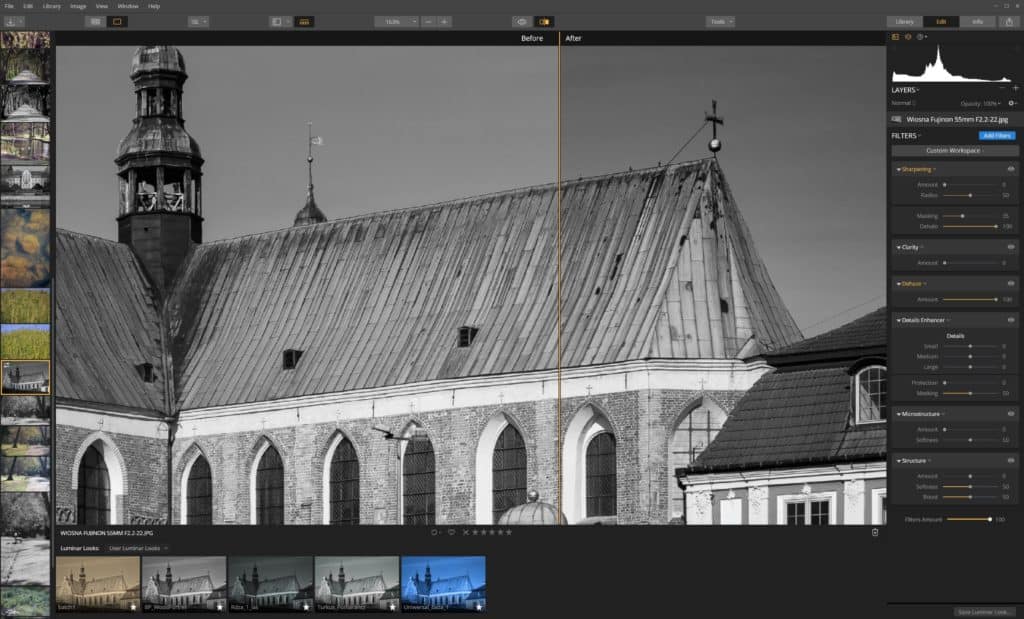Toggle the filmstrip looks panel icon
This screenshot has width=1024, height=619.
[304, 21]
